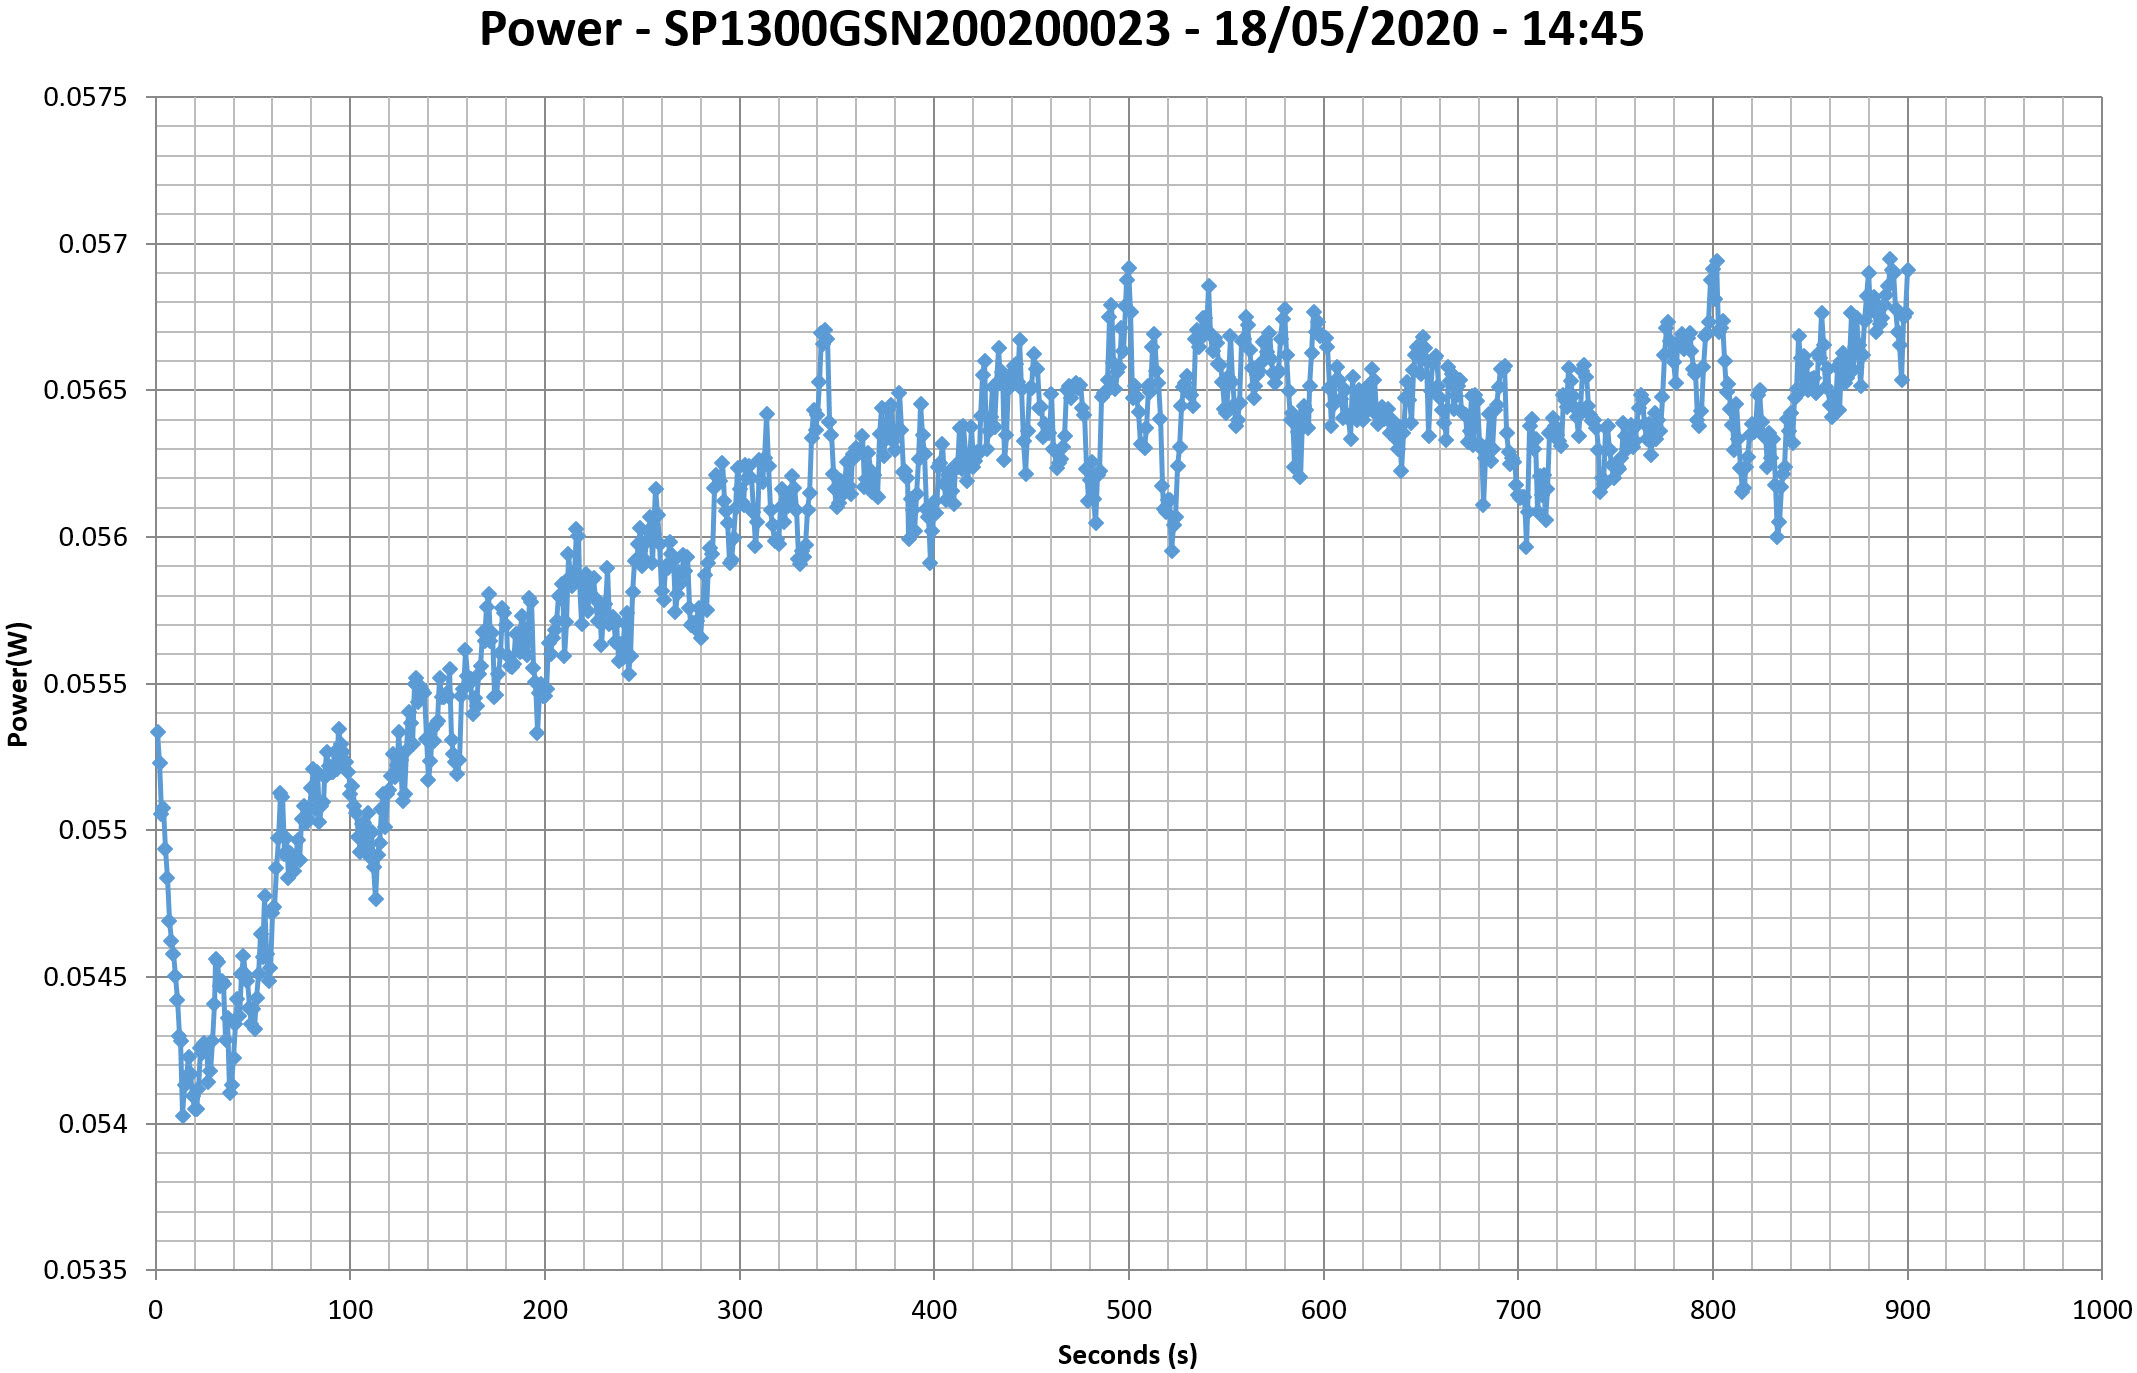The width and height of the screenshot is (2137, 1373).
Task: Click the 0.055 y-axis tick label
Action: [x=94, y=831]
